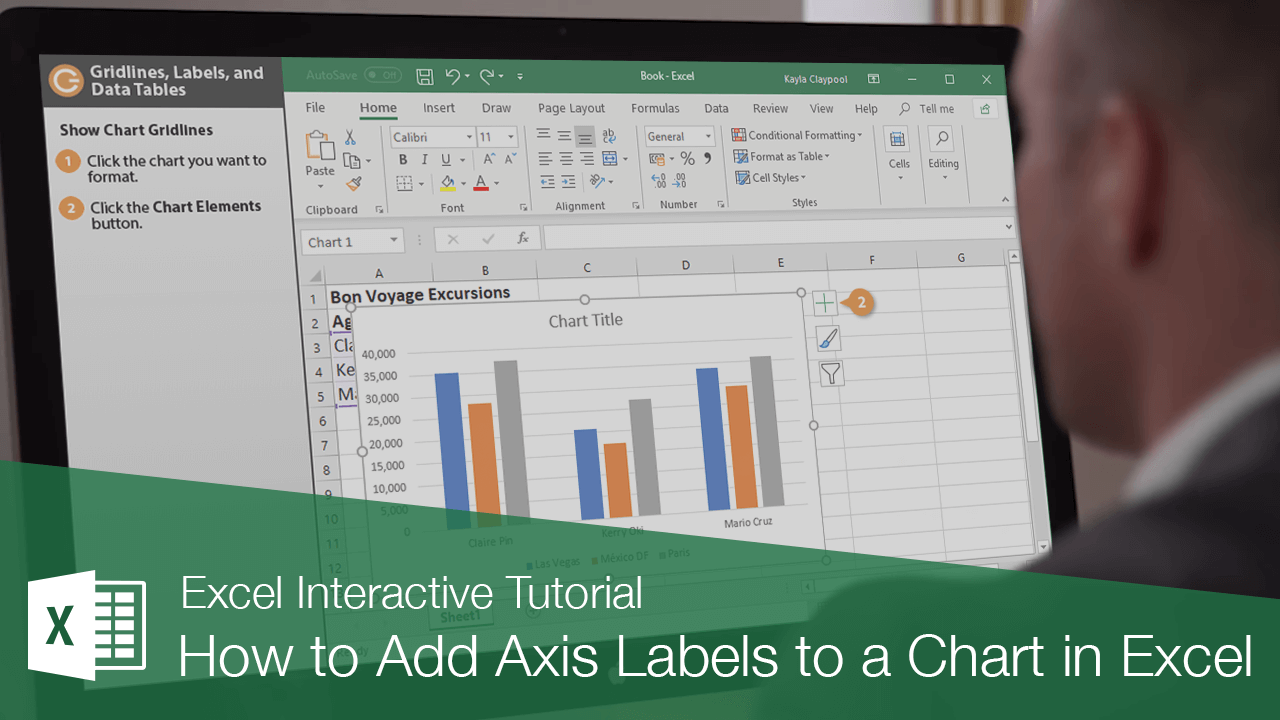Click the Wrap Text icon
1280x720 pixels.
click(x=610, y=136)
